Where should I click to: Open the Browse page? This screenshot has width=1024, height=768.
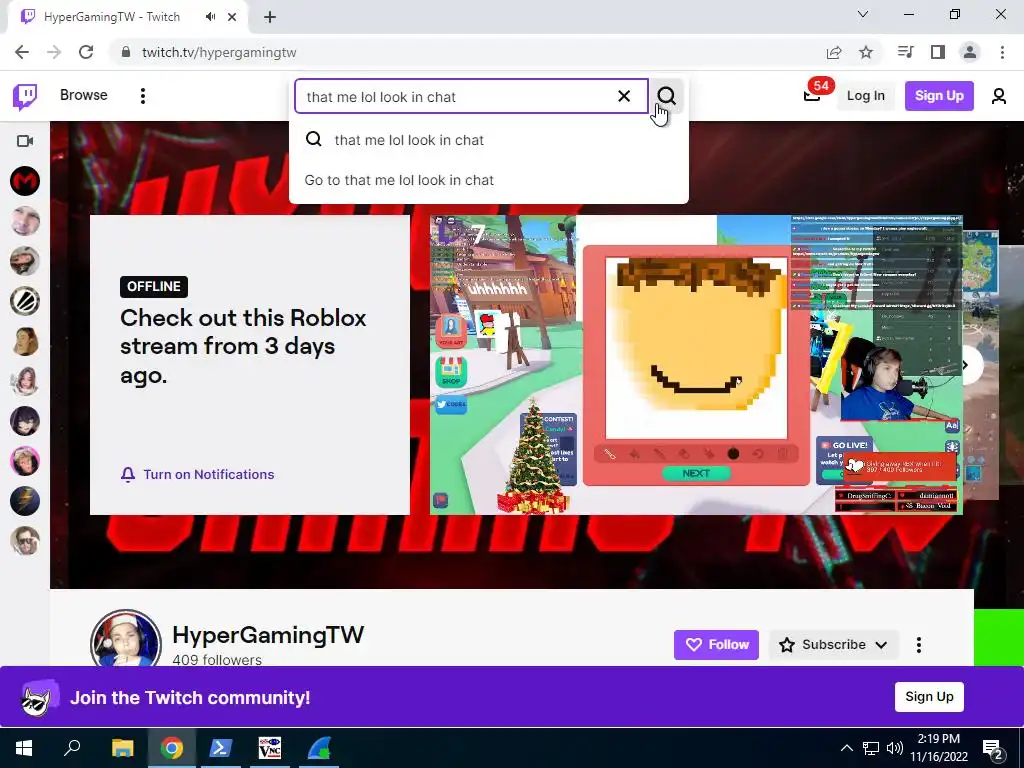tap(84, 95)
